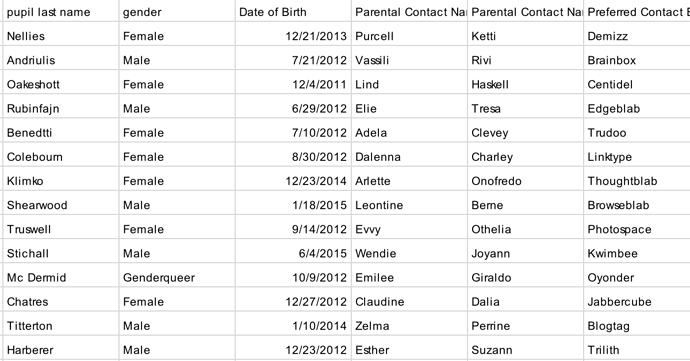Select the cell containing Thoughtblab
The width and height of the screenshot is (690, 361).
pos(637,181)
